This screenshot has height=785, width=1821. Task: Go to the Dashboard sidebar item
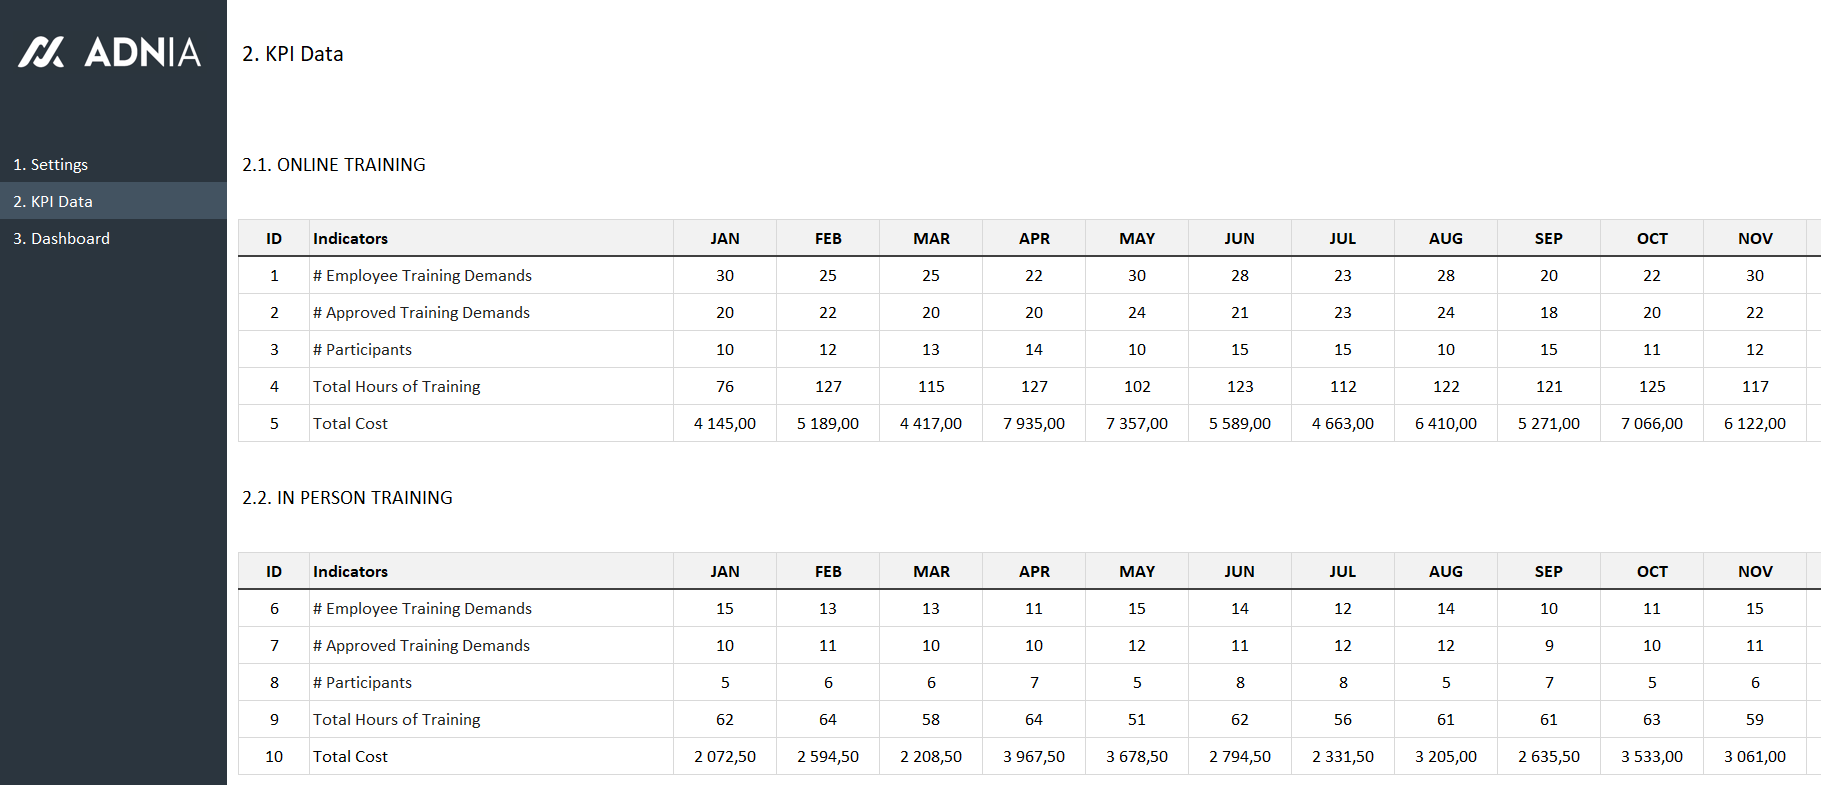coord(61,238)
